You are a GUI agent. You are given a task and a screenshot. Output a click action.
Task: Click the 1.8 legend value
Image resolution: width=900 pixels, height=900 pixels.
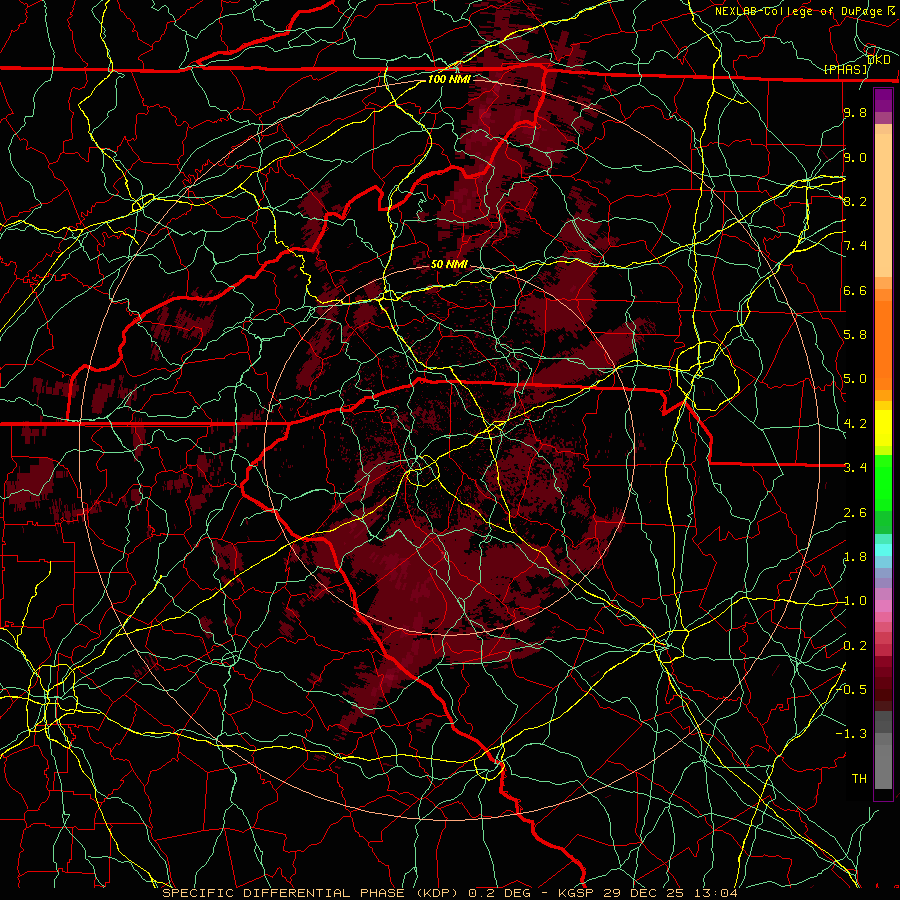(x=855, y=557)
